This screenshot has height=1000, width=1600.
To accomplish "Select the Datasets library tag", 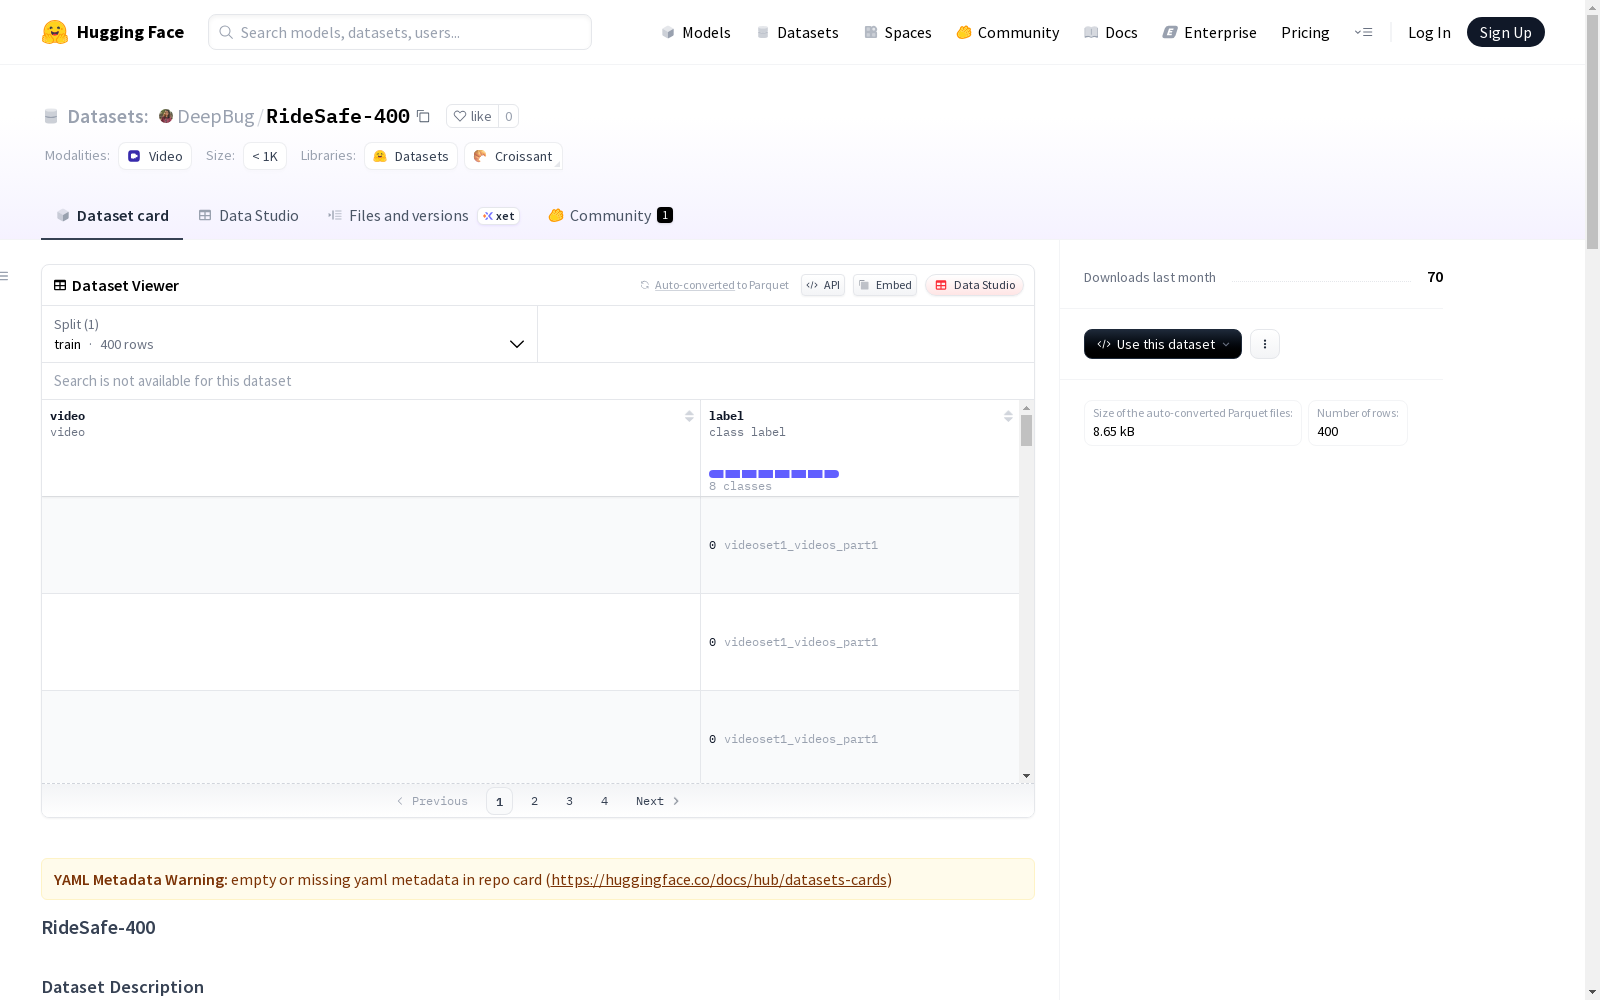I will click(x=411, y=156).
